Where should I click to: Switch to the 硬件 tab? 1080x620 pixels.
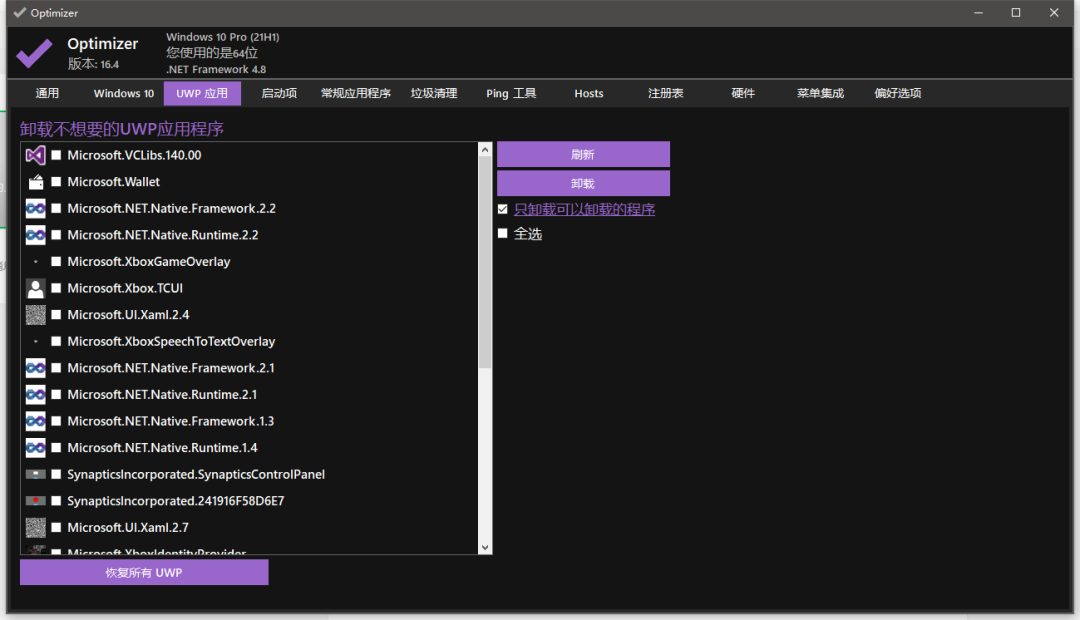click(x=743, y=93)
